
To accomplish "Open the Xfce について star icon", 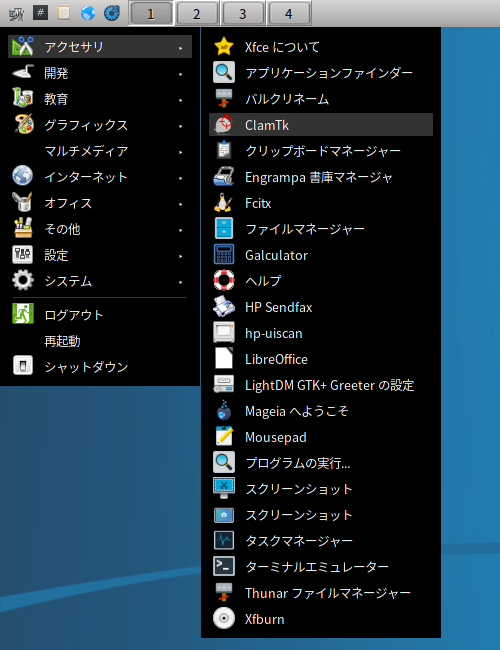I will pyautogui.click(x=224, y=46).
